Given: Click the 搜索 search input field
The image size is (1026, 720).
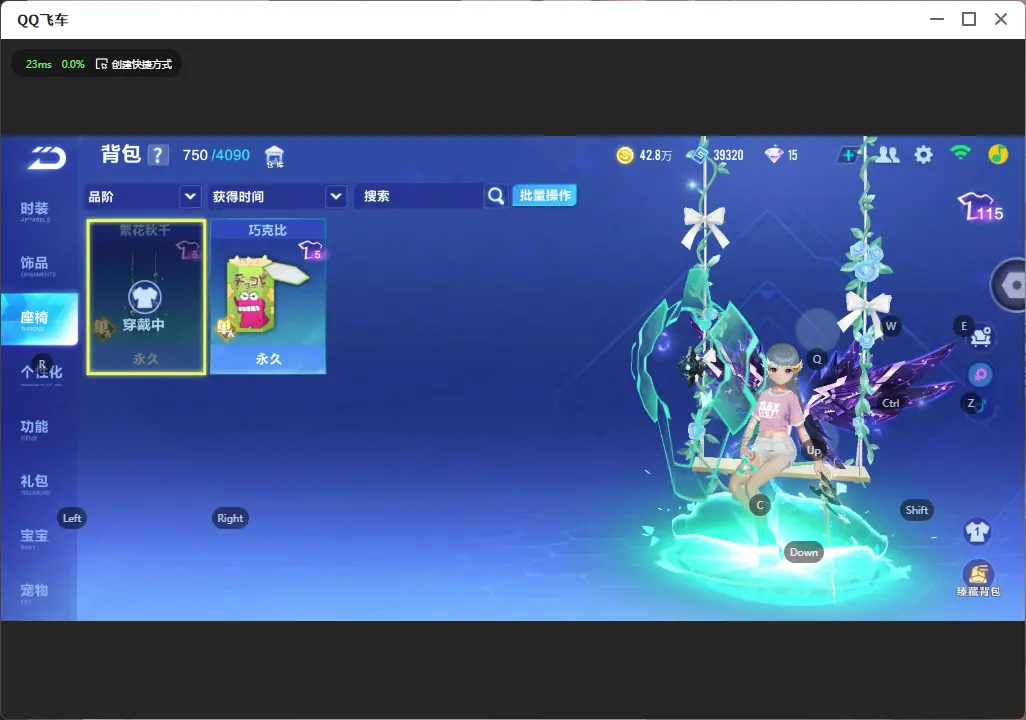Looking at the screenshot, I should [419, 196].
